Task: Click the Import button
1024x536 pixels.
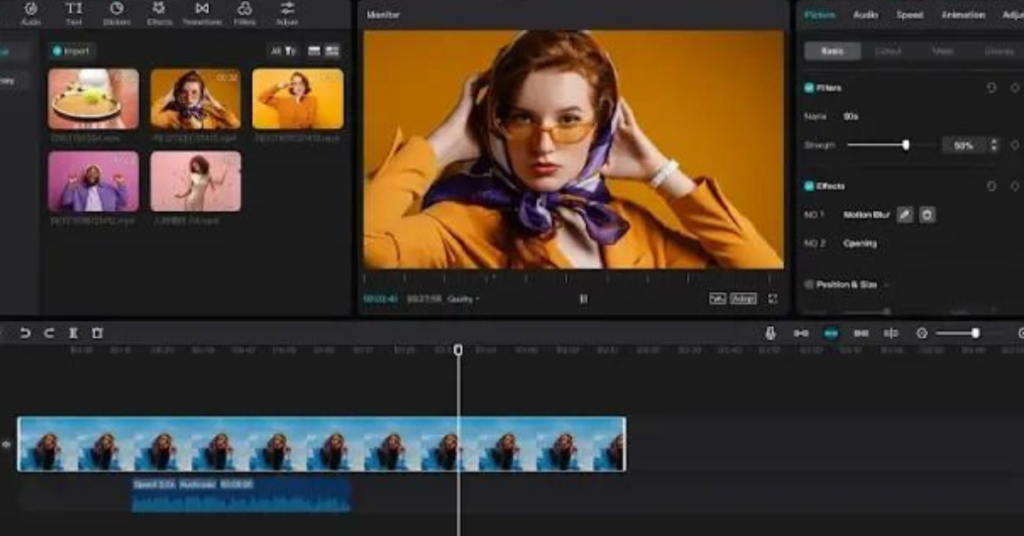Action: [71, 50]
